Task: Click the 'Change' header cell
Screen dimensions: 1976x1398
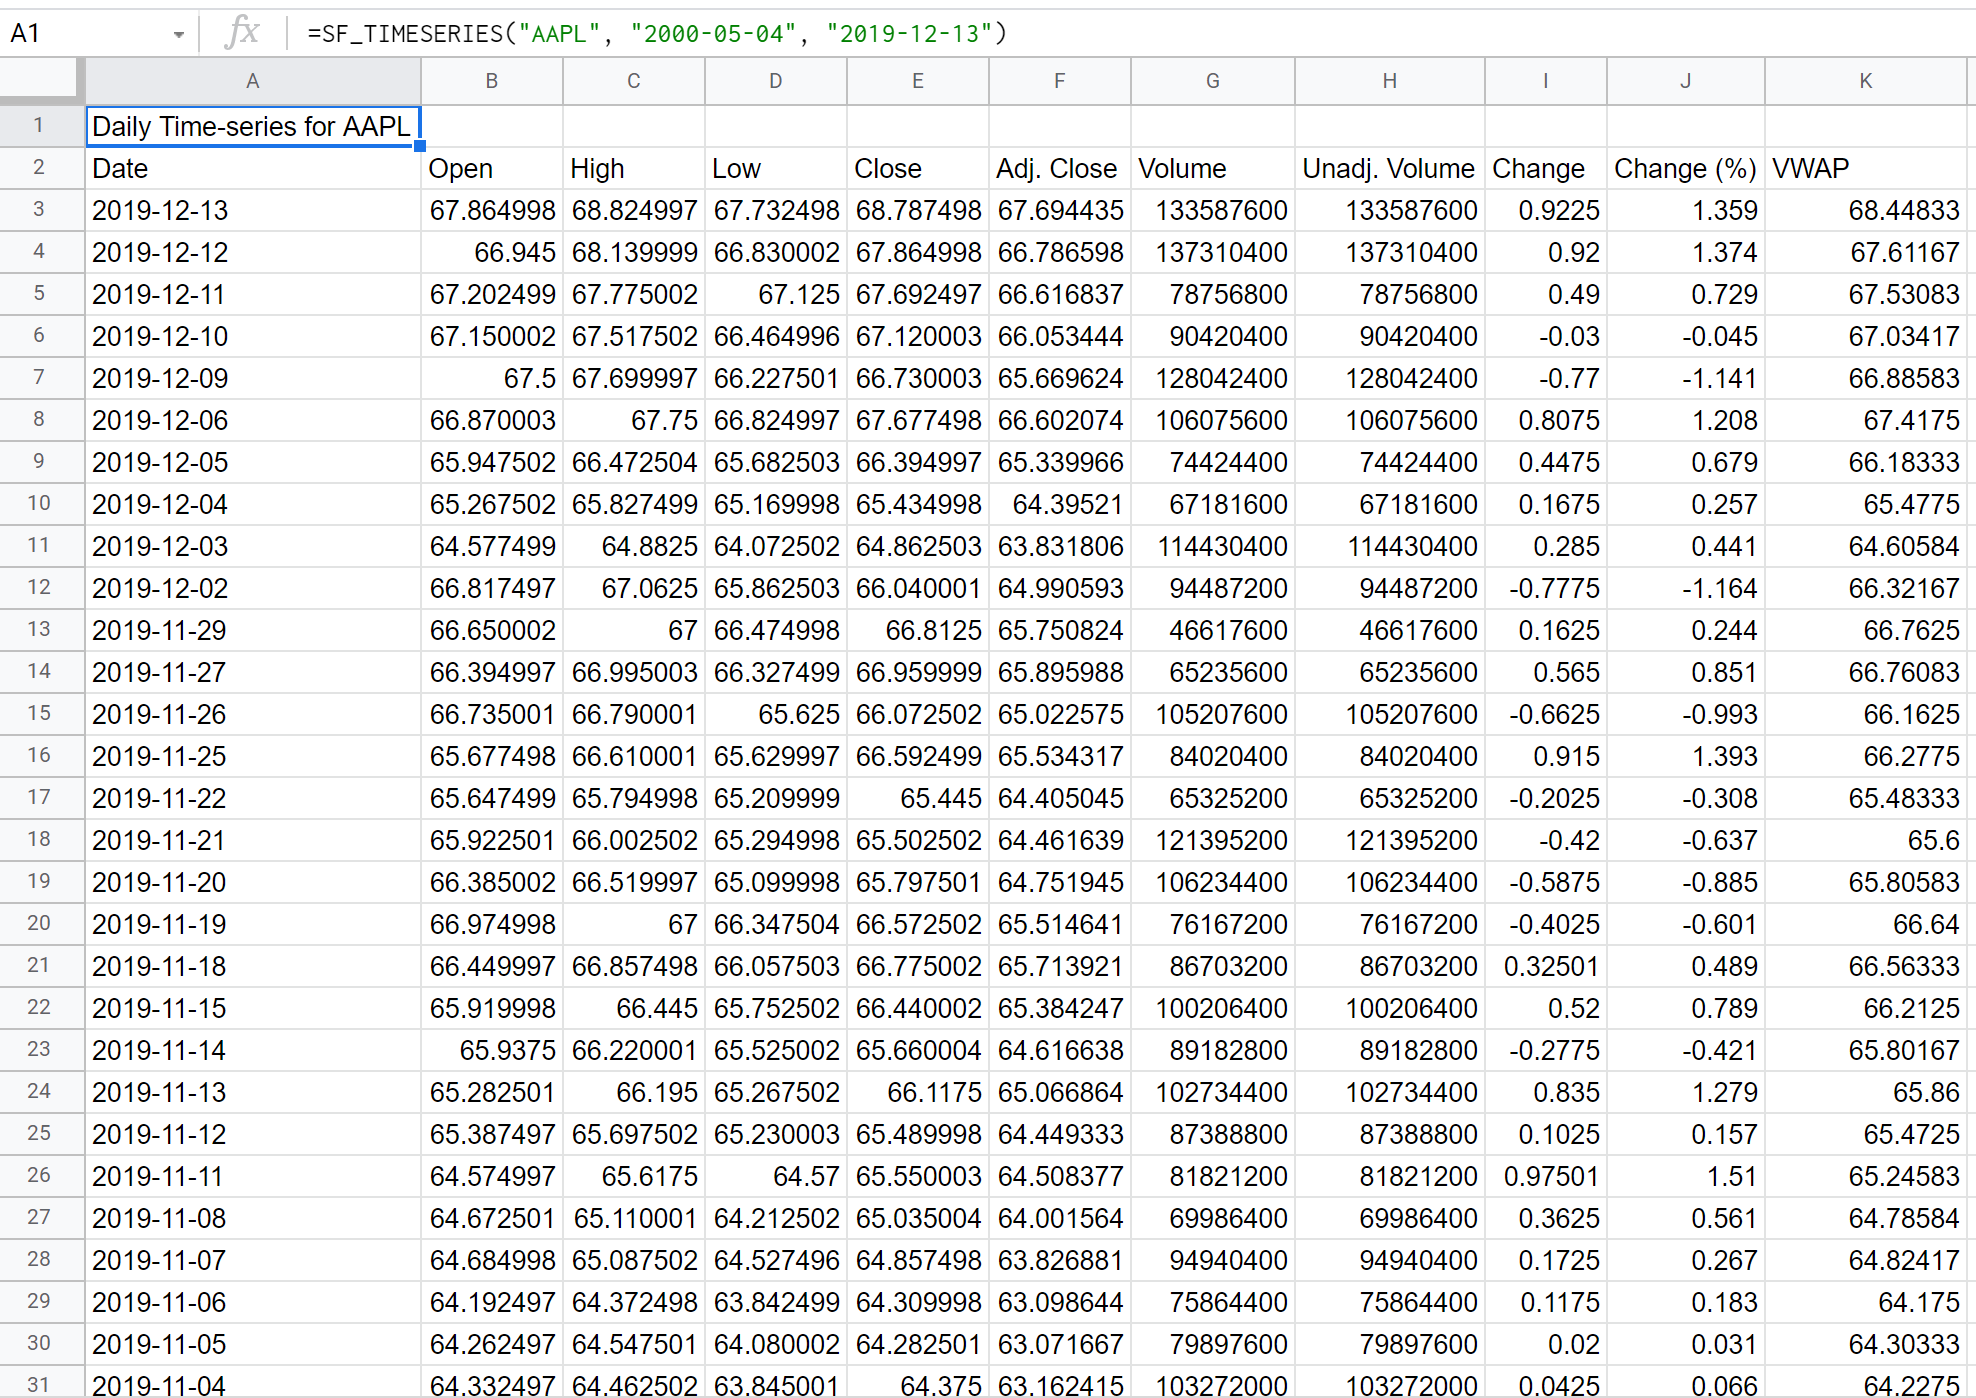Action: point(1546,169)
